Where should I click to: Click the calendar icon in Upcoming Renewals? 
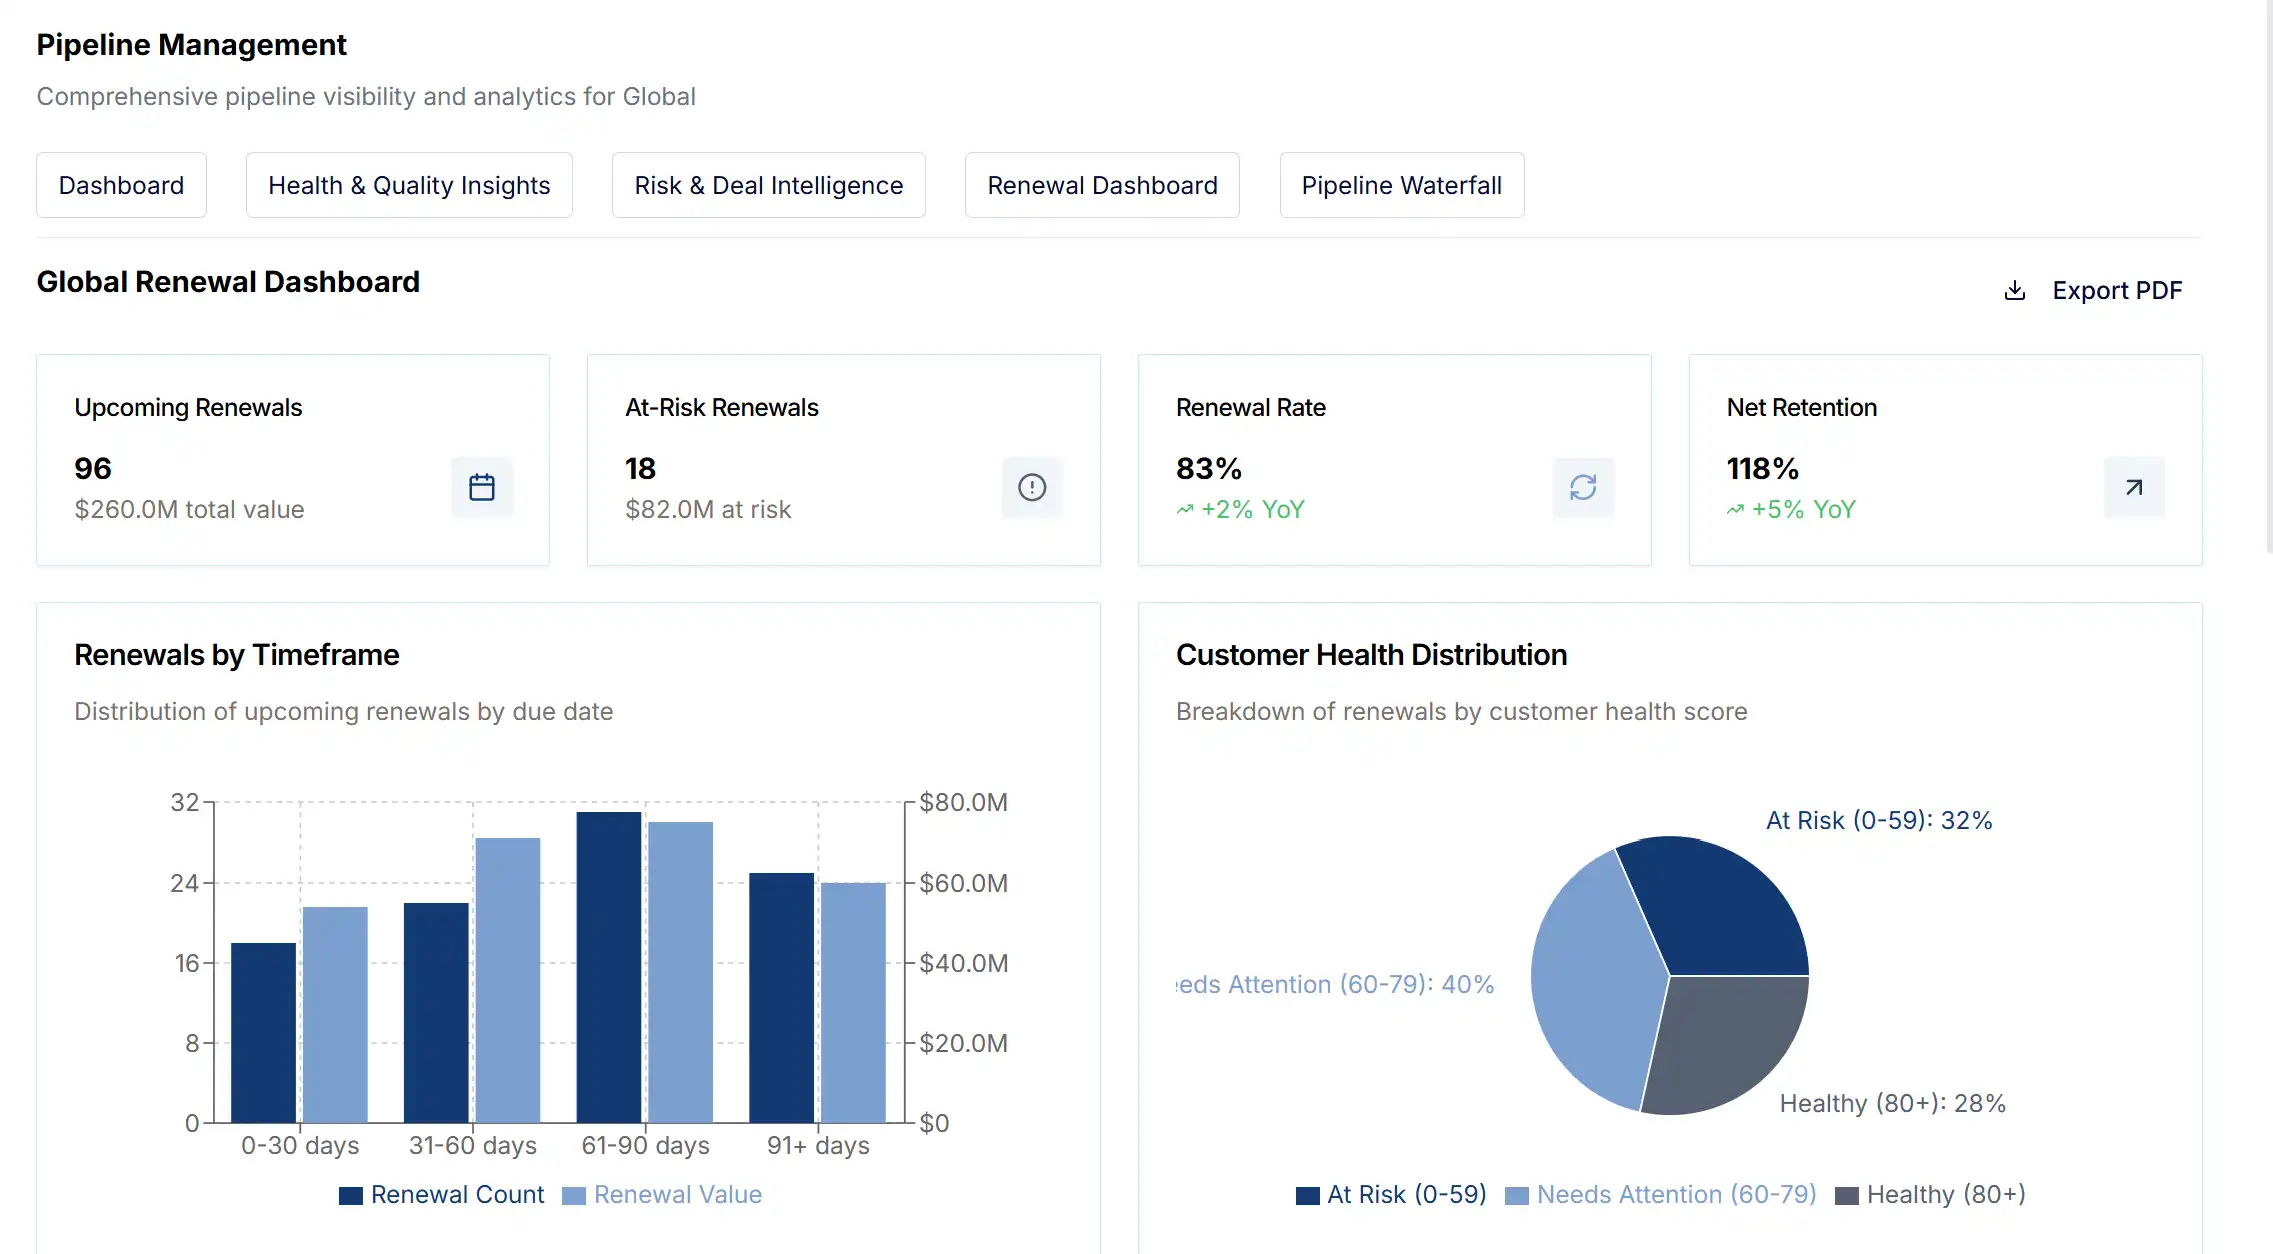(x=482, y=488)
